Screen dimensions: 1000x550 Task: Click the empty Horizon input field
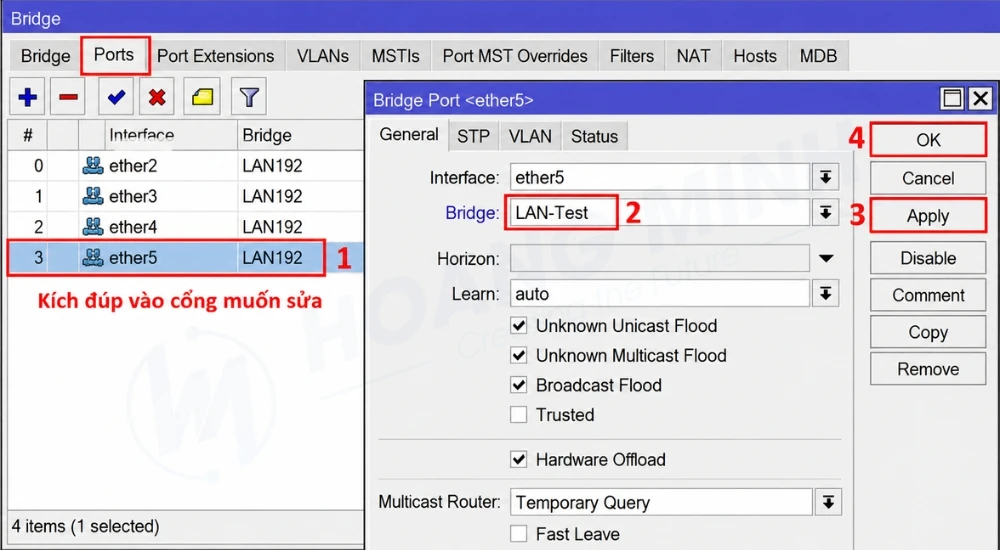(x=660, y=258)
